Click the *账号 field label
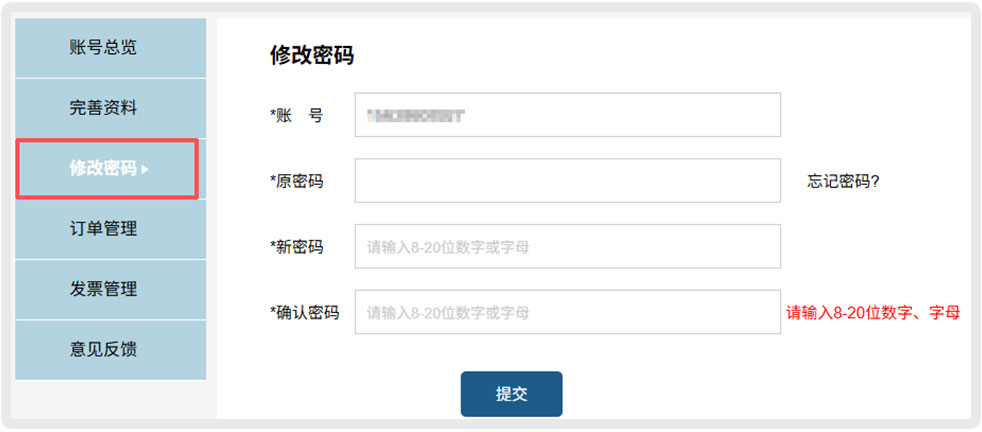 click(297, 115)
